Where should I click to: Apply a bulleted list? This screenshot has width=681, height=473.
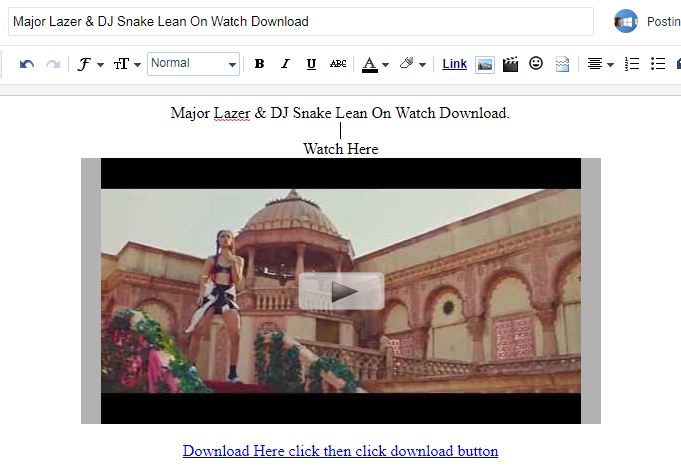[658, 64]
